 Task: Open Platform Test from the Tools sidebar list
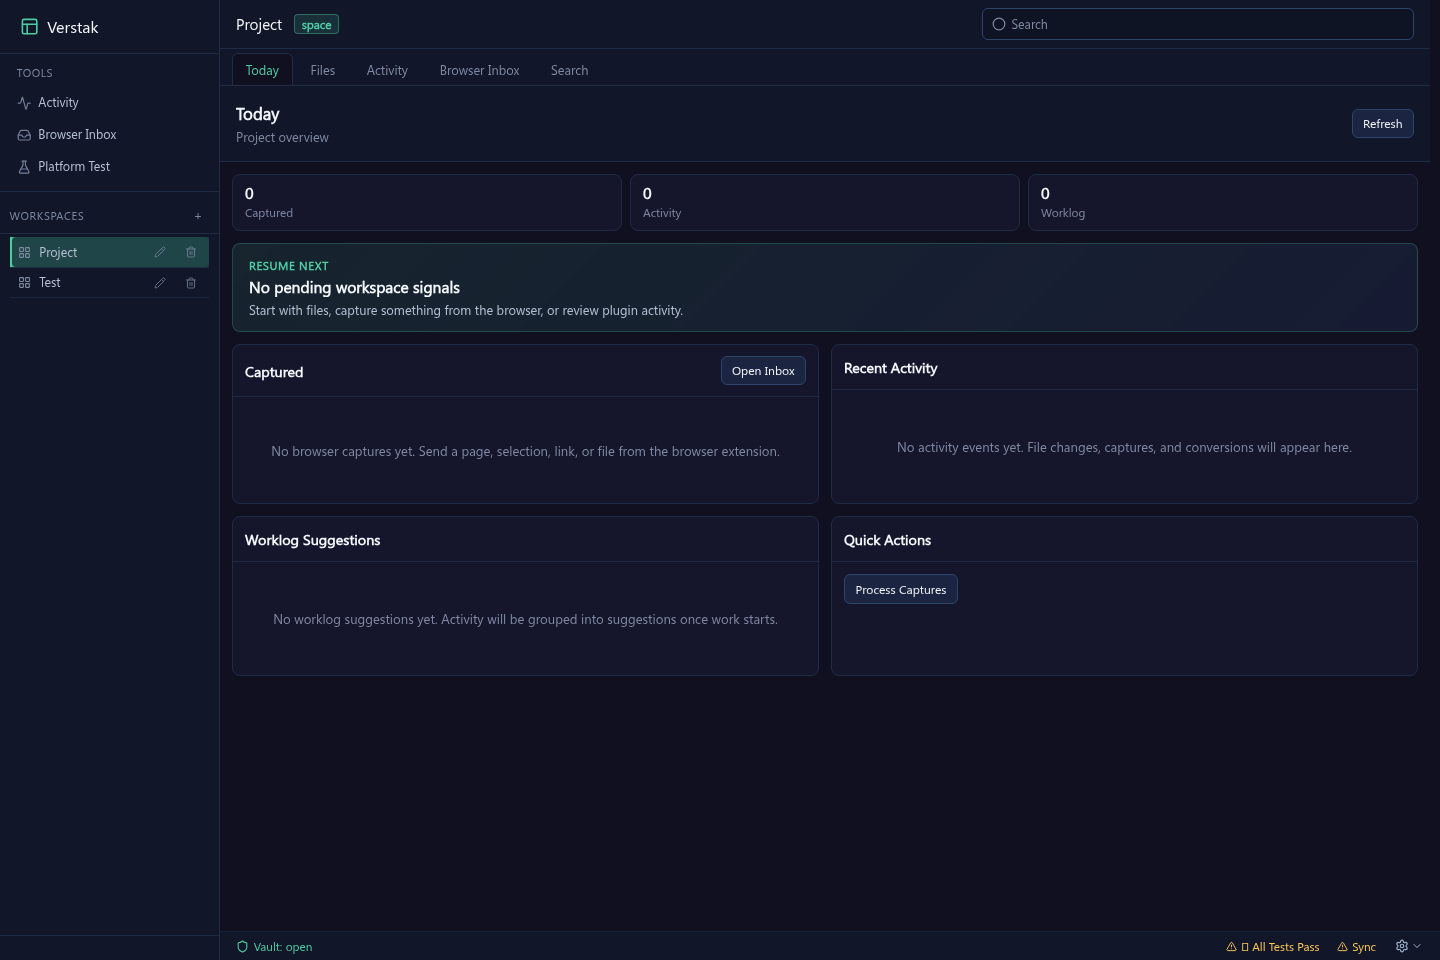(109, 167)
